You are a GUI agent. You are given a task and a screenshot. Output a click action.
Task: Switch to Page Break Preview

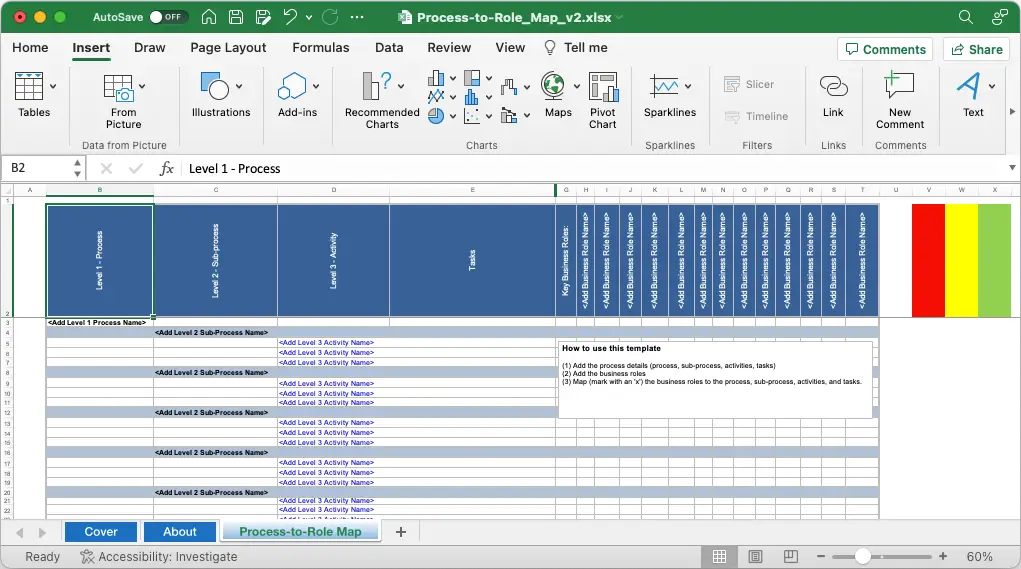790,557
